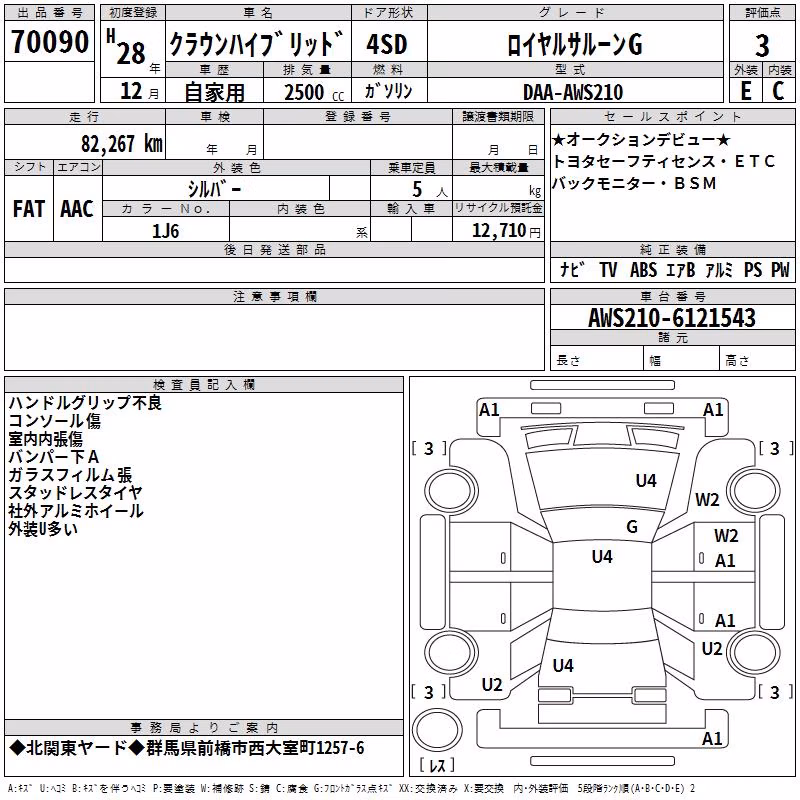Click the 後日発送部品 section header
The image size is (800, 800).
tap(275, 249)
